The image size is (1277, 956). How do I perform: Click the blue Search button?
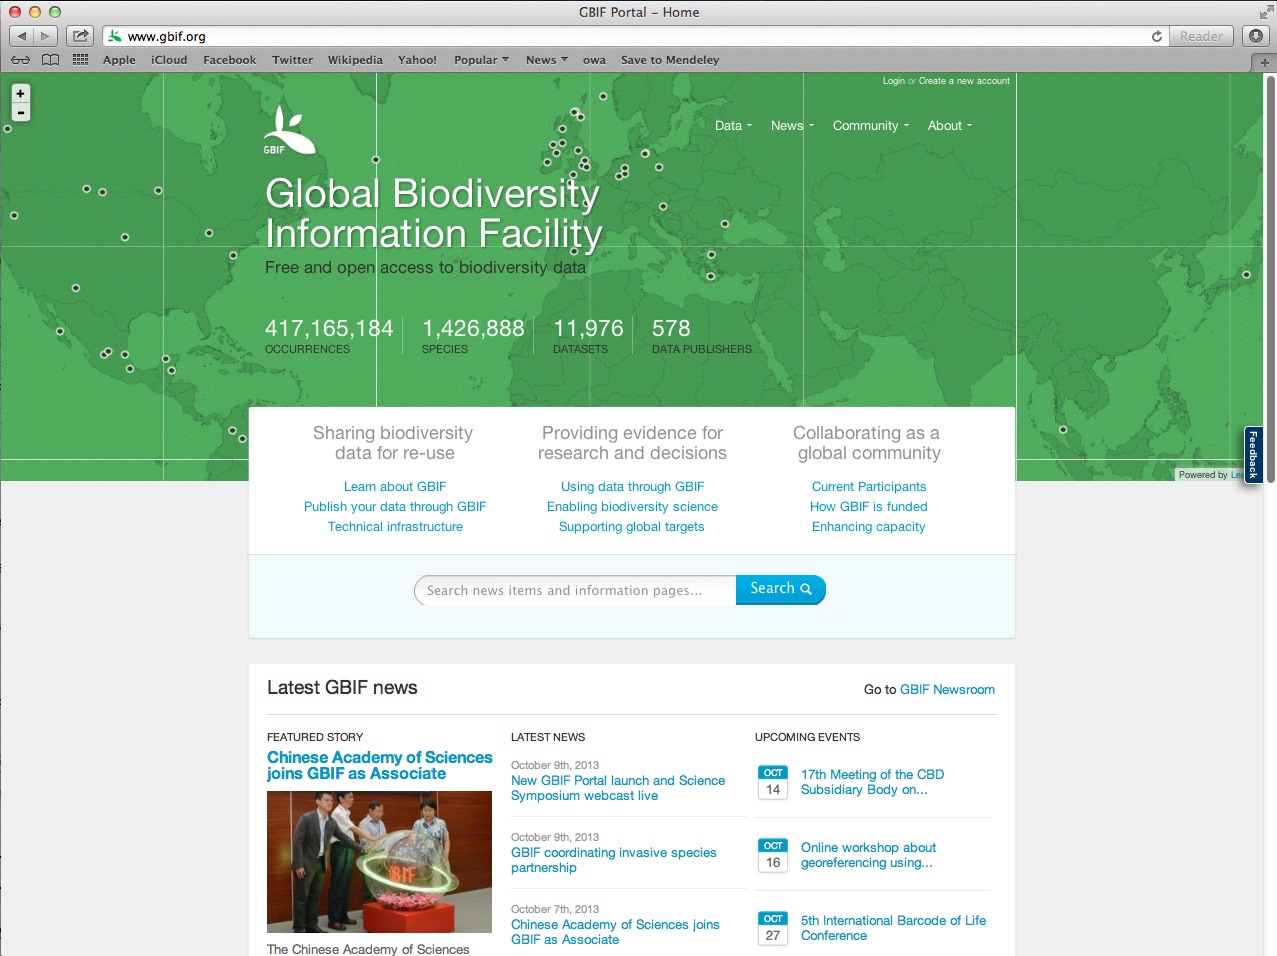click(x=780, y=589)
